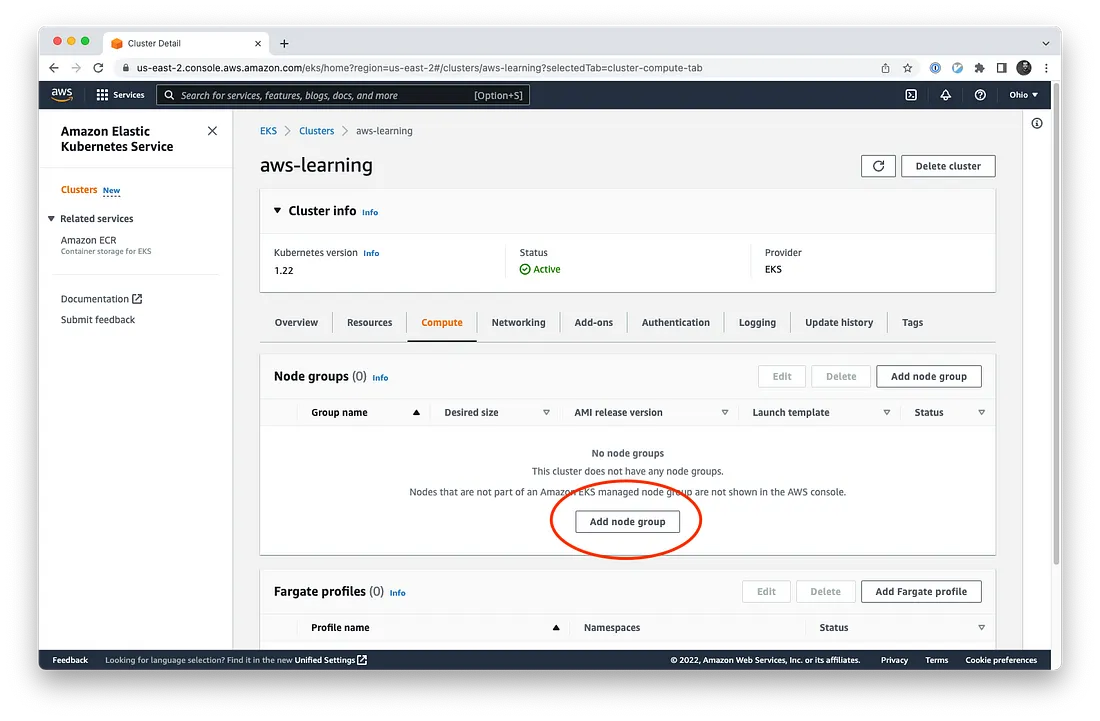Open the EKS breadcrumb link
Image resolution: width=1100 pixels, height=721 pixels.
268,131
